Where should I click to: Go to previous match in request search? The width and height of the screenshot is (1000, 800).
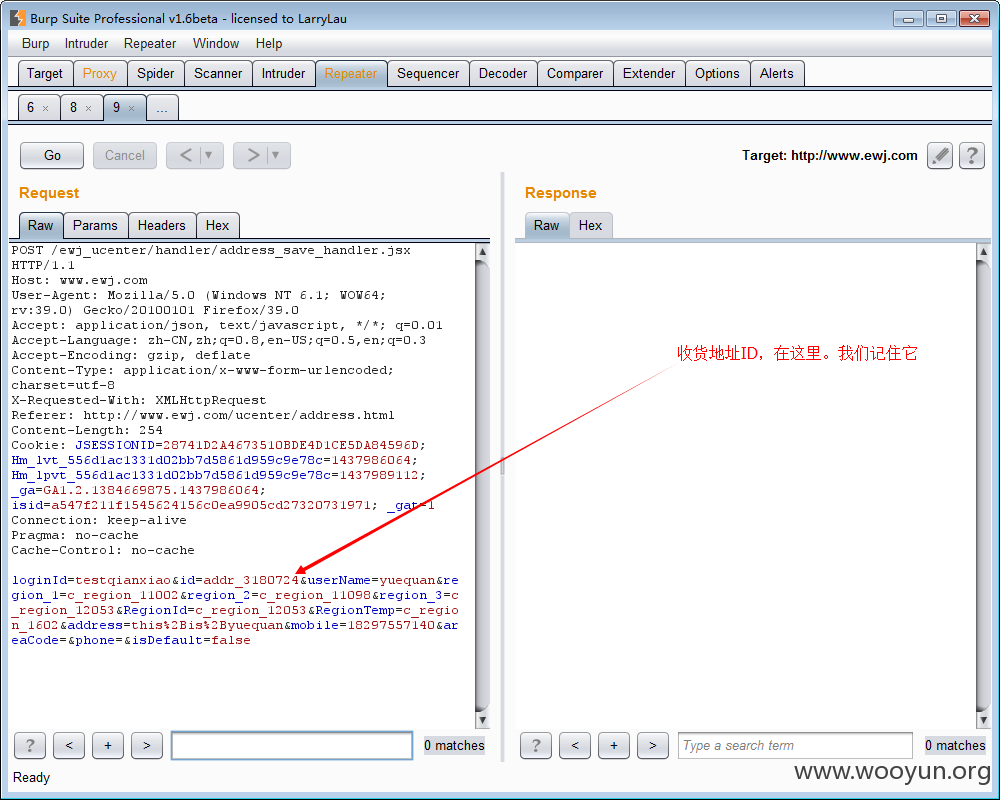point(69,745)
